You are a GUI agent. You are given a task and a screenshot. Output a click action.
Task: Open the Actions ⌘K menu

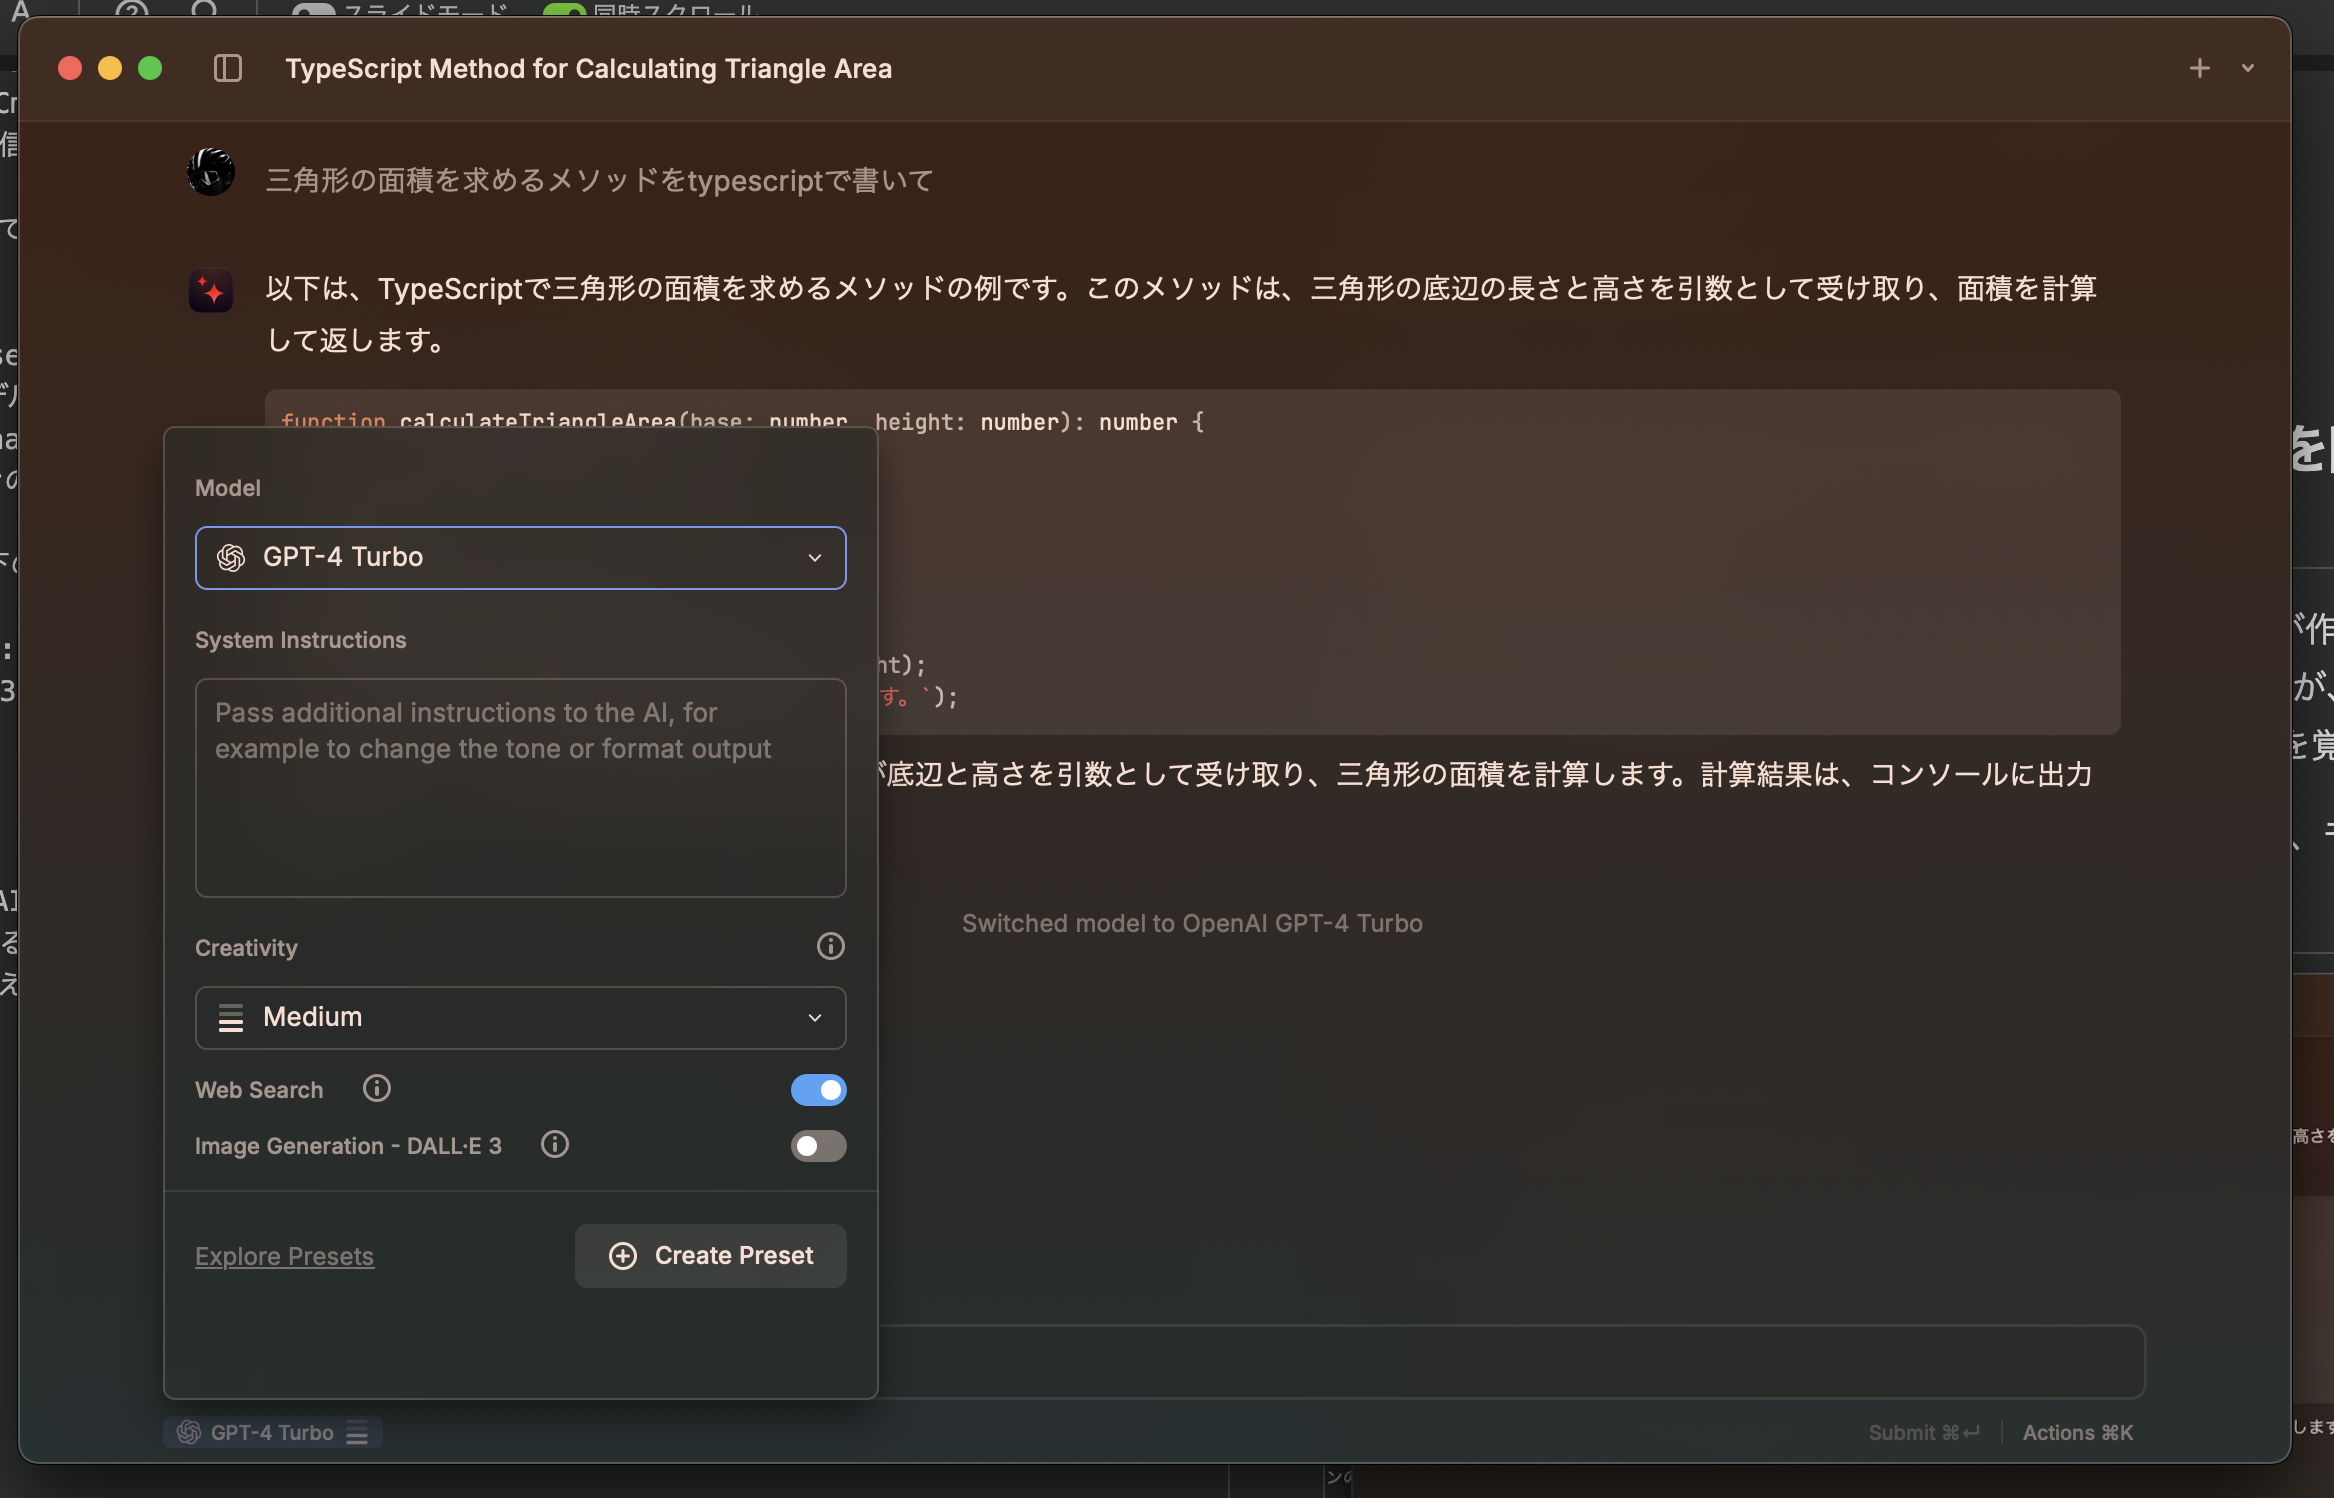coord(2077,1433)
